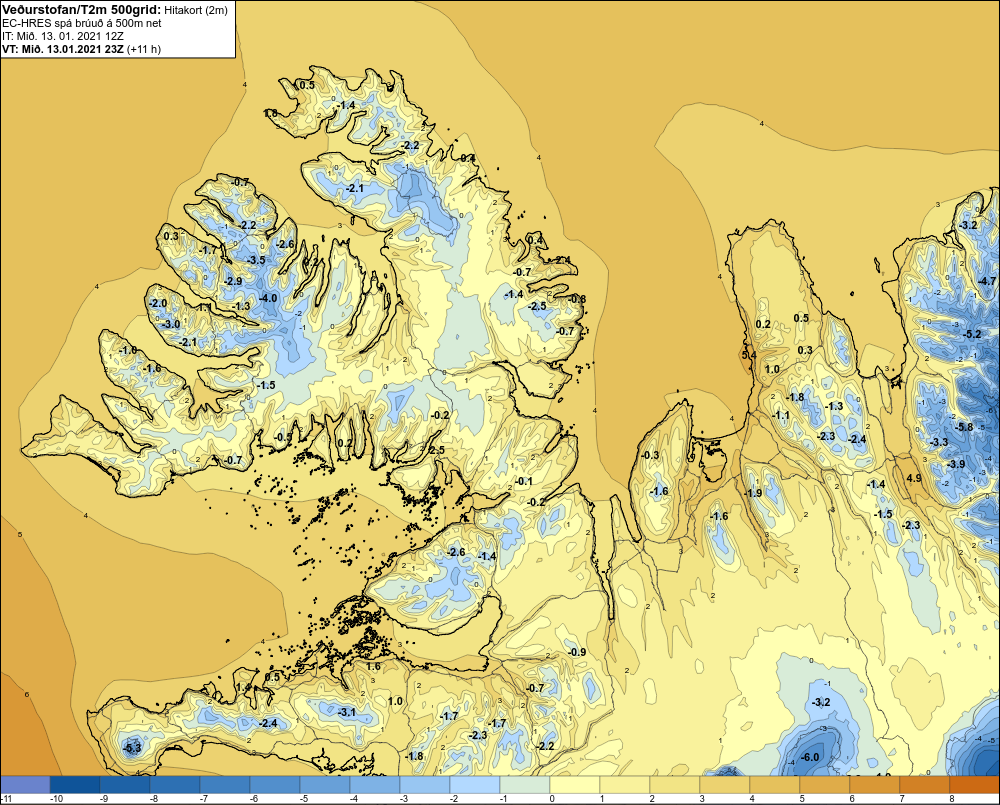Select the legend swatch between 6 and 7
1000x805 pixels.
[x=875, y=785]
